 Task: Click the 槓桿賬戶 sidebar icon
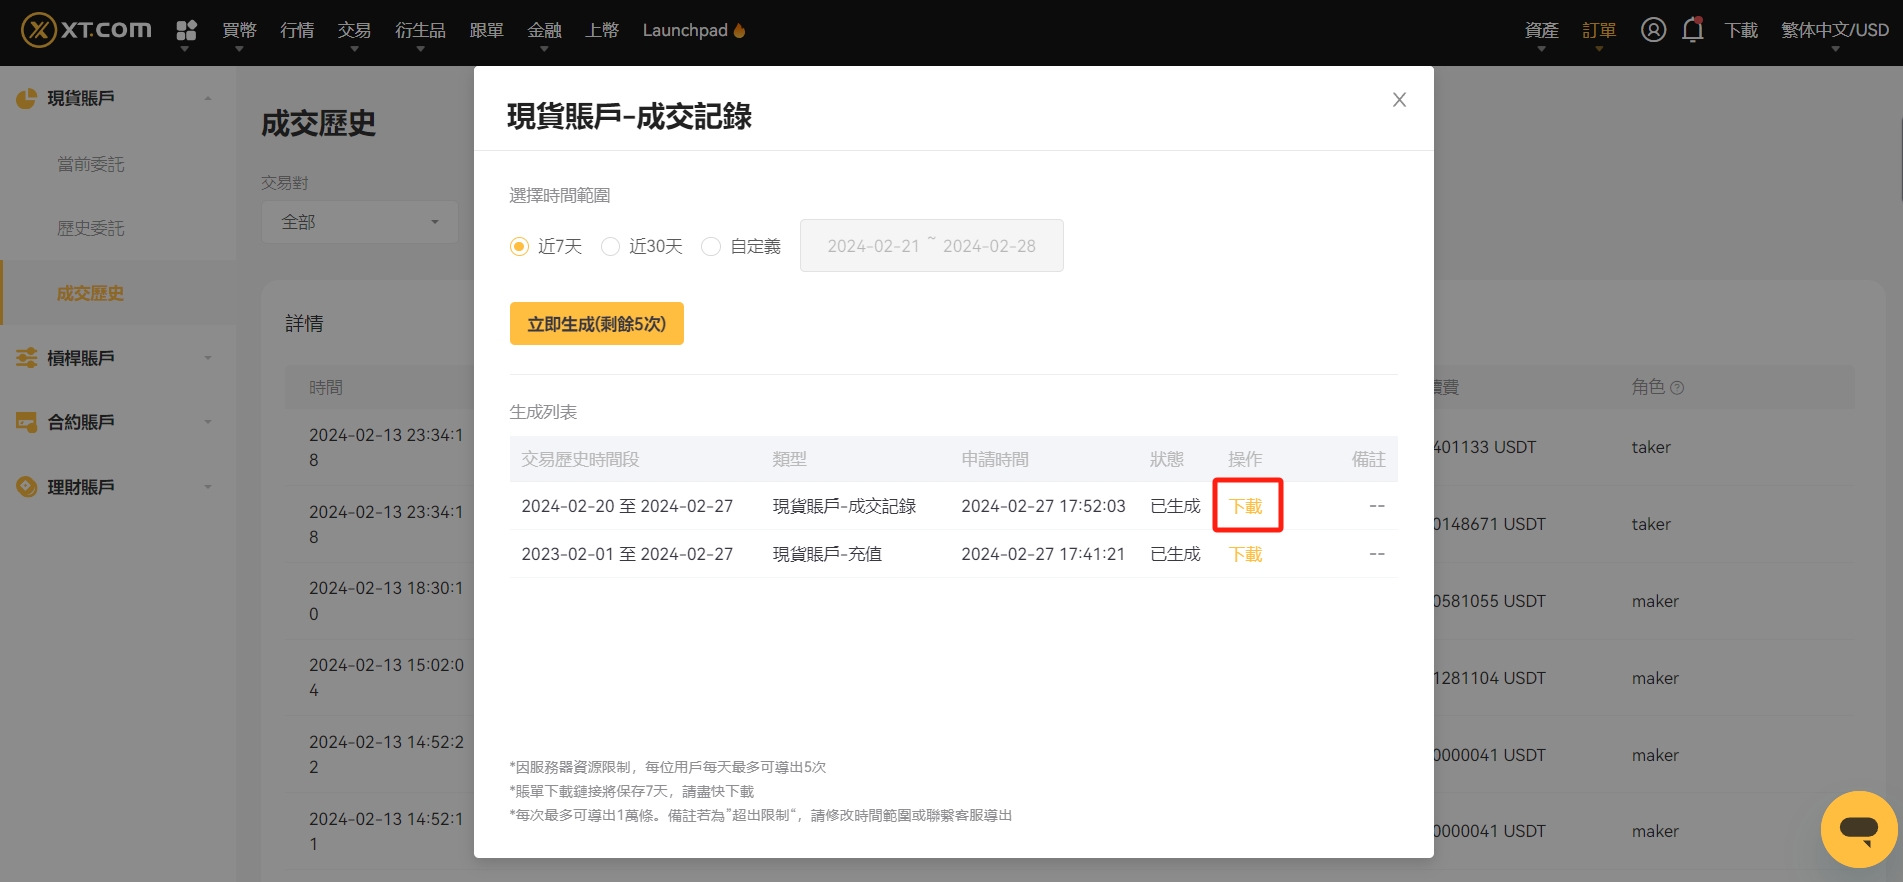[27, 357]
